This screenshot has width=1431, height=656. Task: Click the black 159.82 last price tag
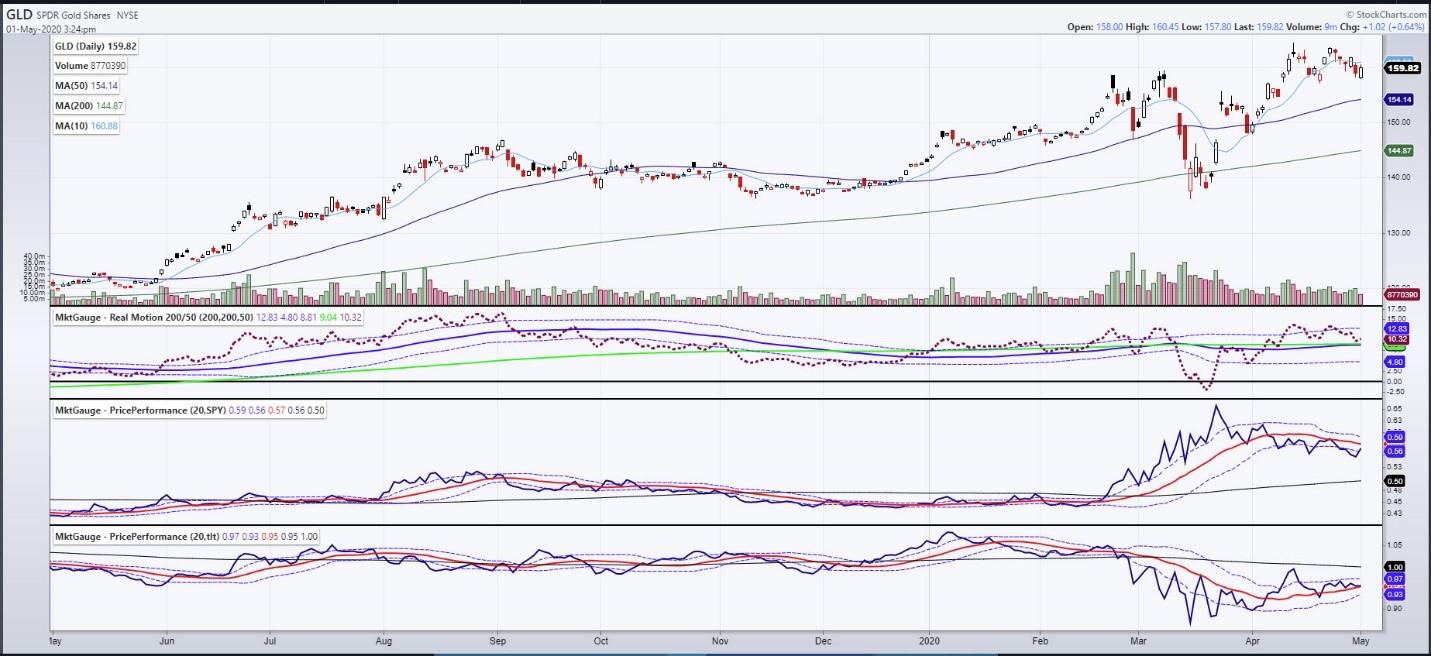(1400, 68)
